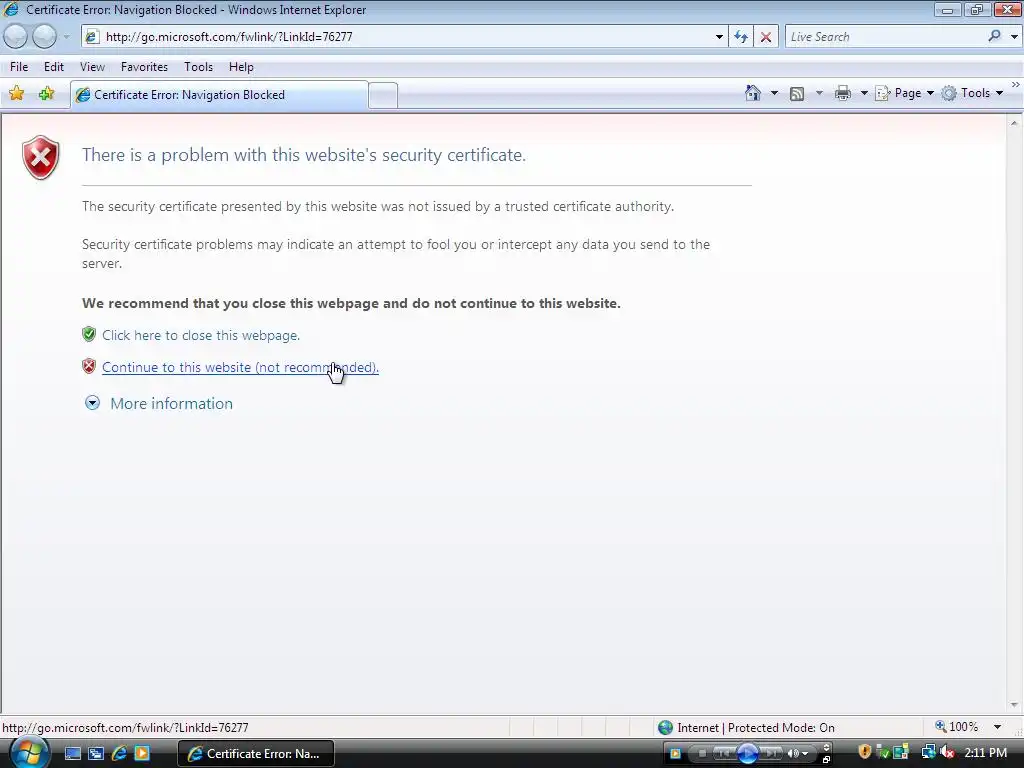Expand the More information arrow button

pos(92,403)
